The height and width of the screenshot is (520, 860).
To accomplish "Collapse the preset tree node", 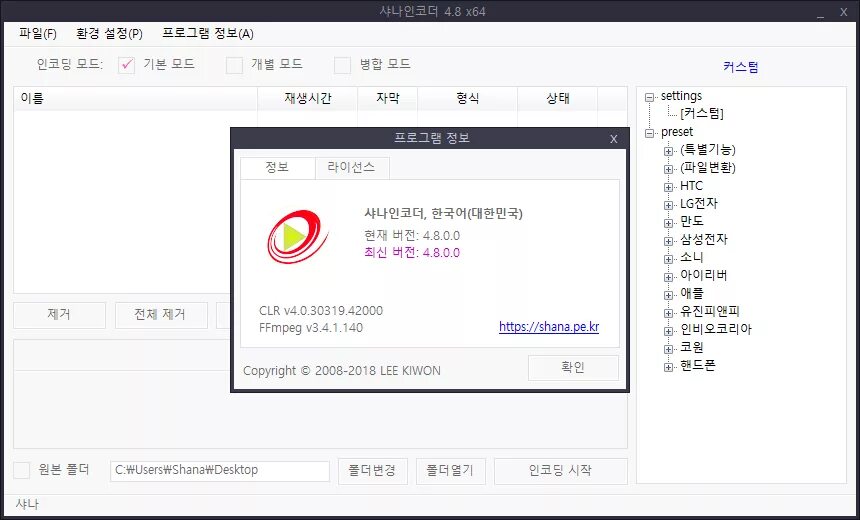I will pos(650,133).
